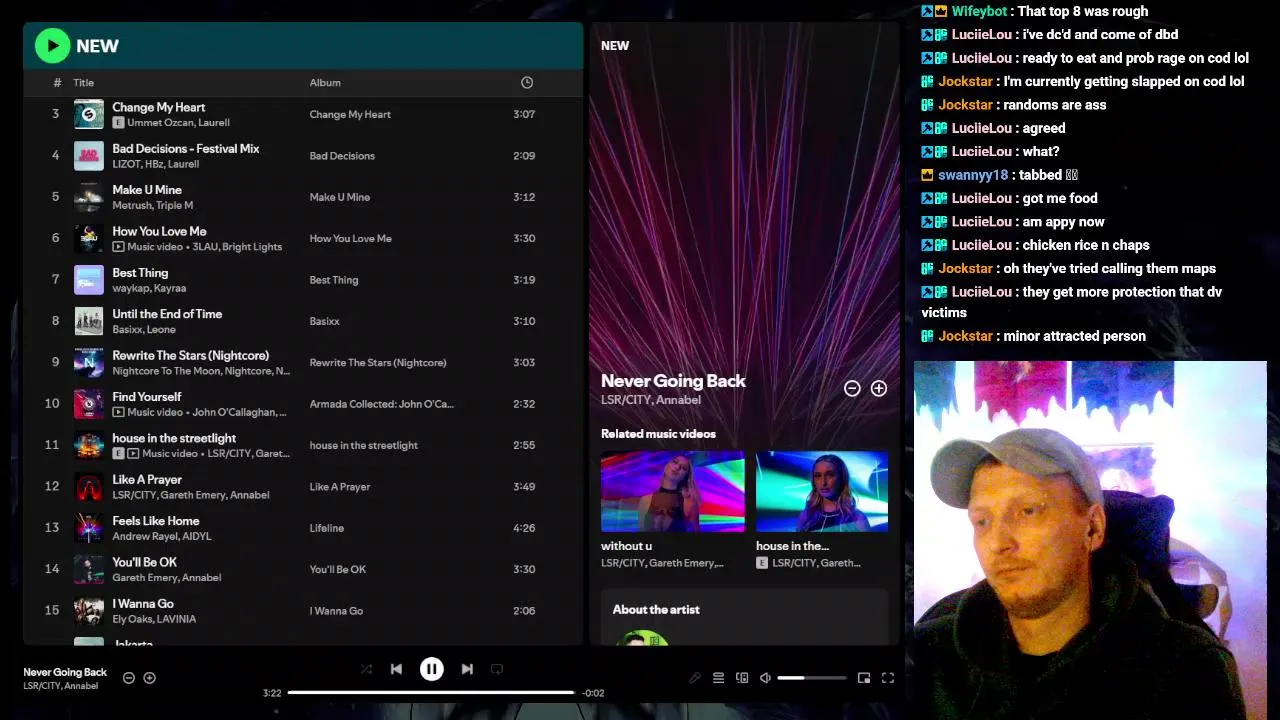Open the album link Lifeline

[327, 528]
